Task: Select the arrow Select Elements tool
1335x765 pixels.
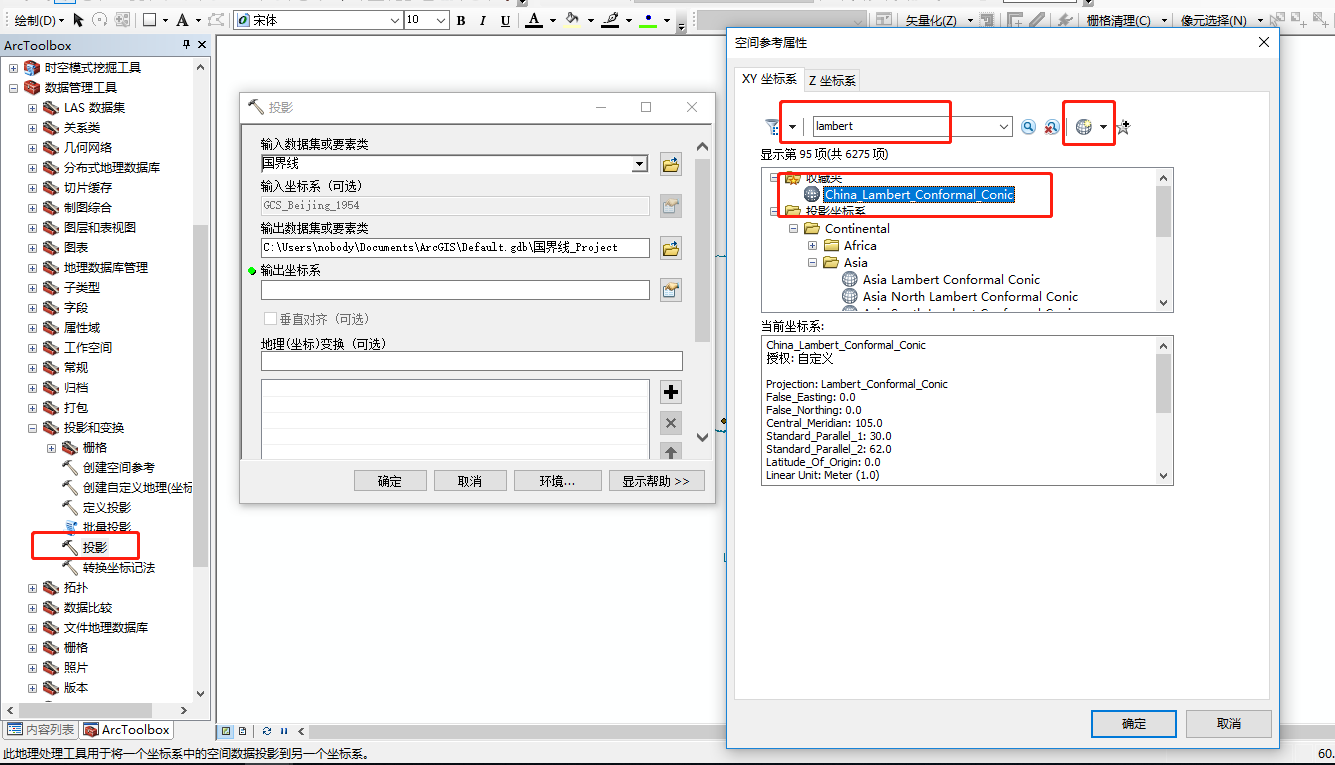Action: (78, 20)
